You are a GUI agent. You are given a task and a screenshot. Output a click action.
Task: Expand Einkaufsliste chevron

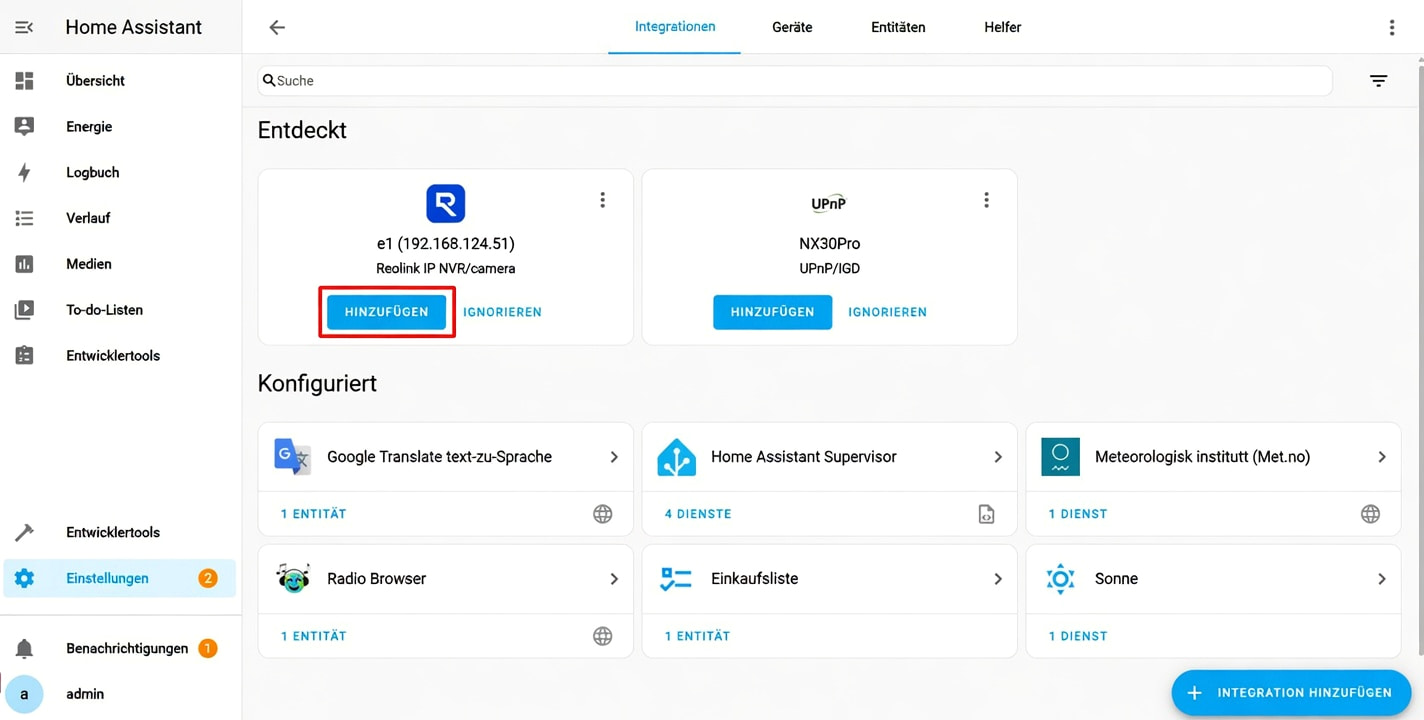(x=998, y=579)
